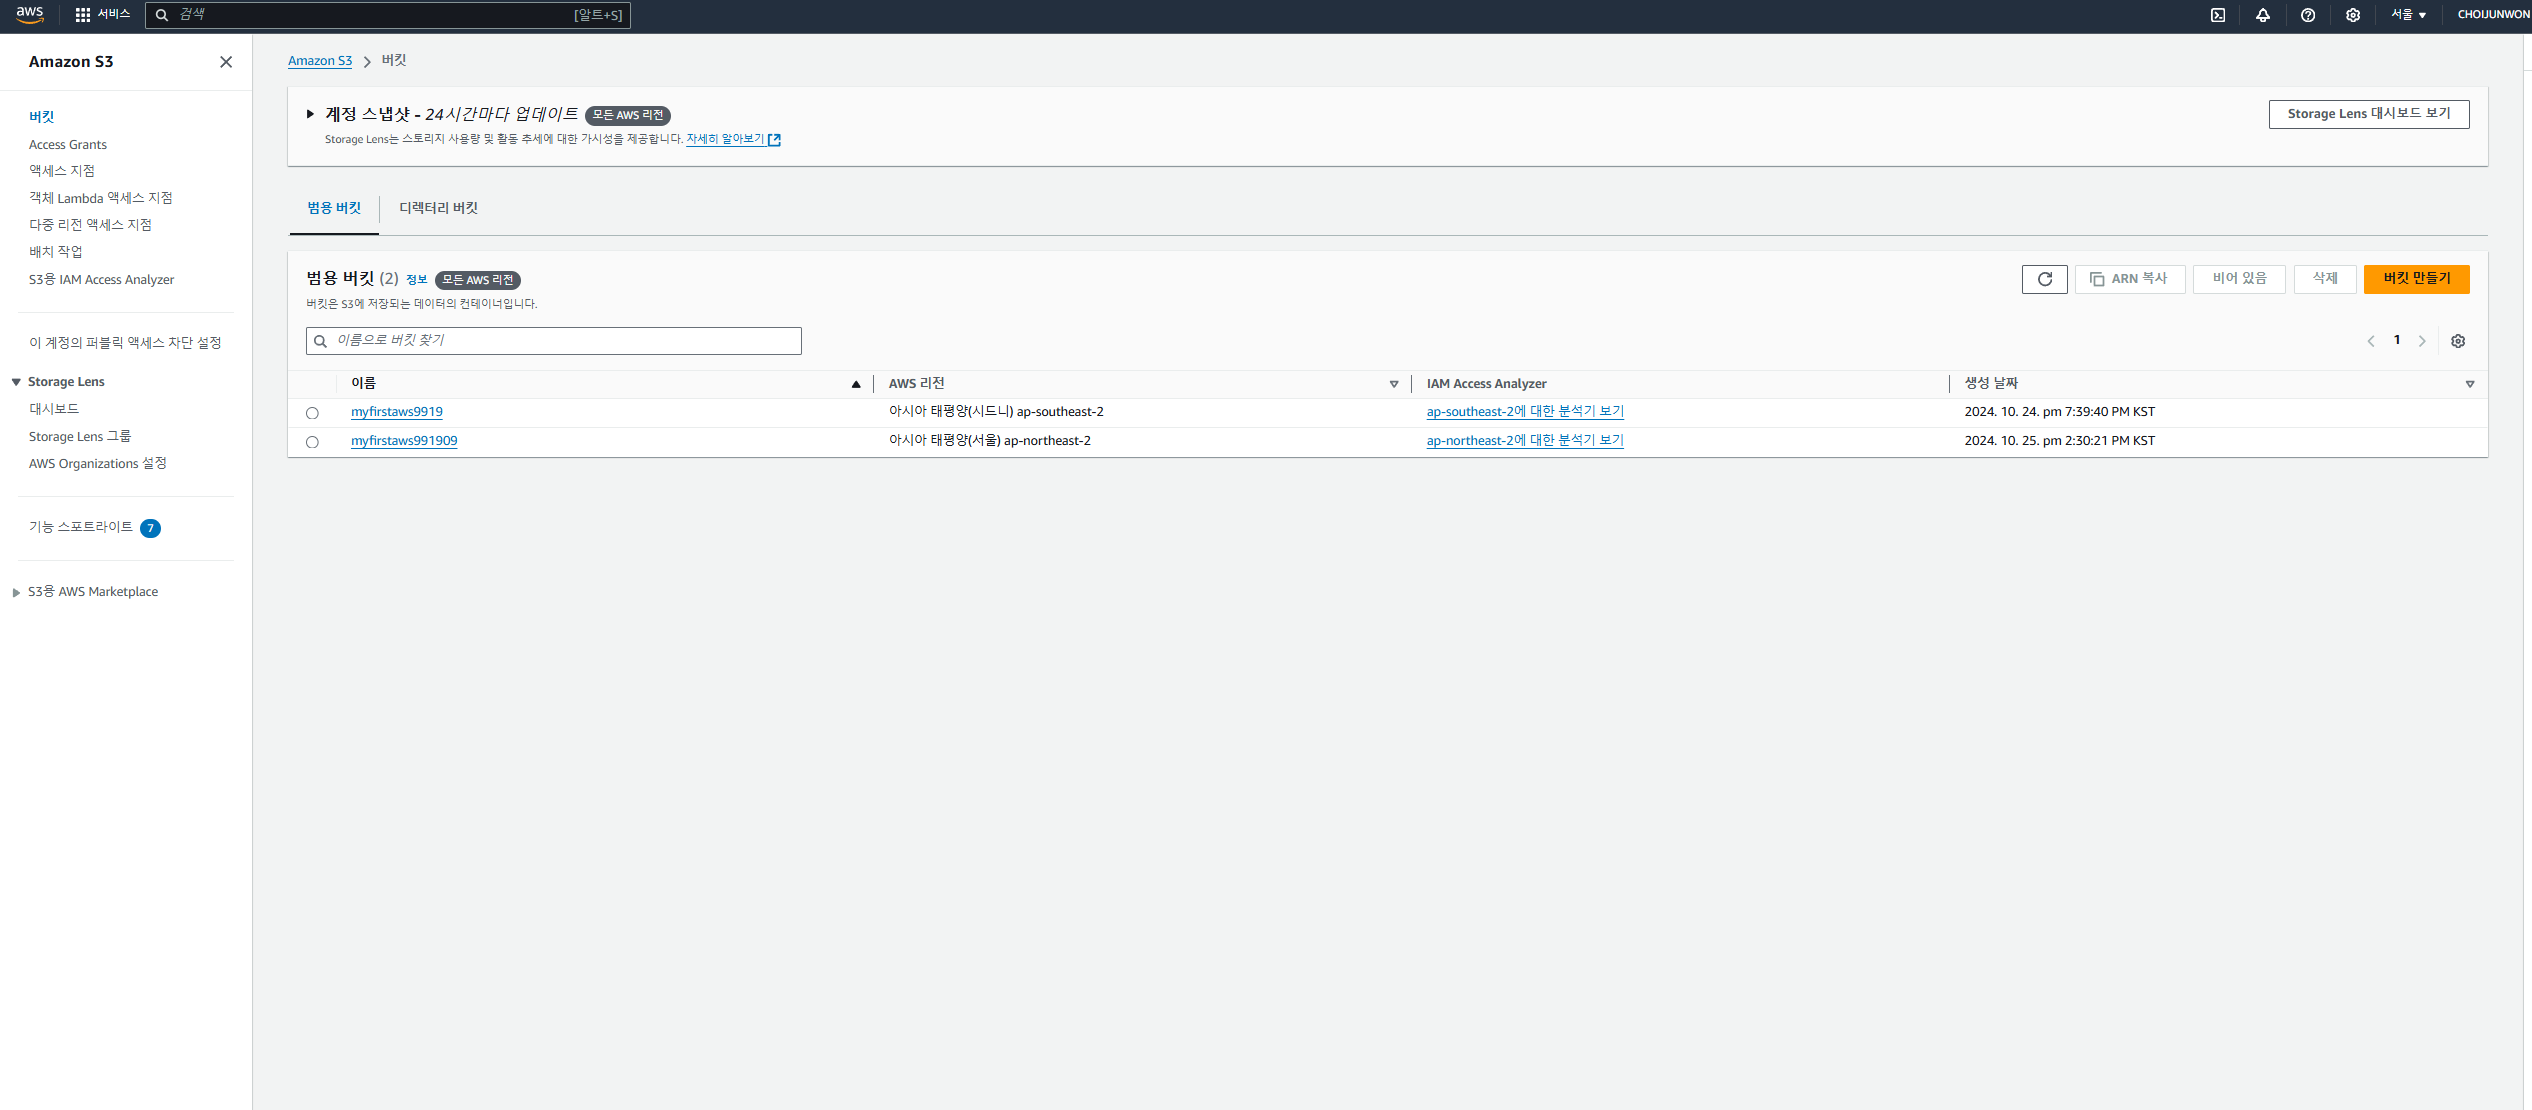
Task: Focus the 이름으로 버킷 찾기 field
Action: tap(554, 341)
